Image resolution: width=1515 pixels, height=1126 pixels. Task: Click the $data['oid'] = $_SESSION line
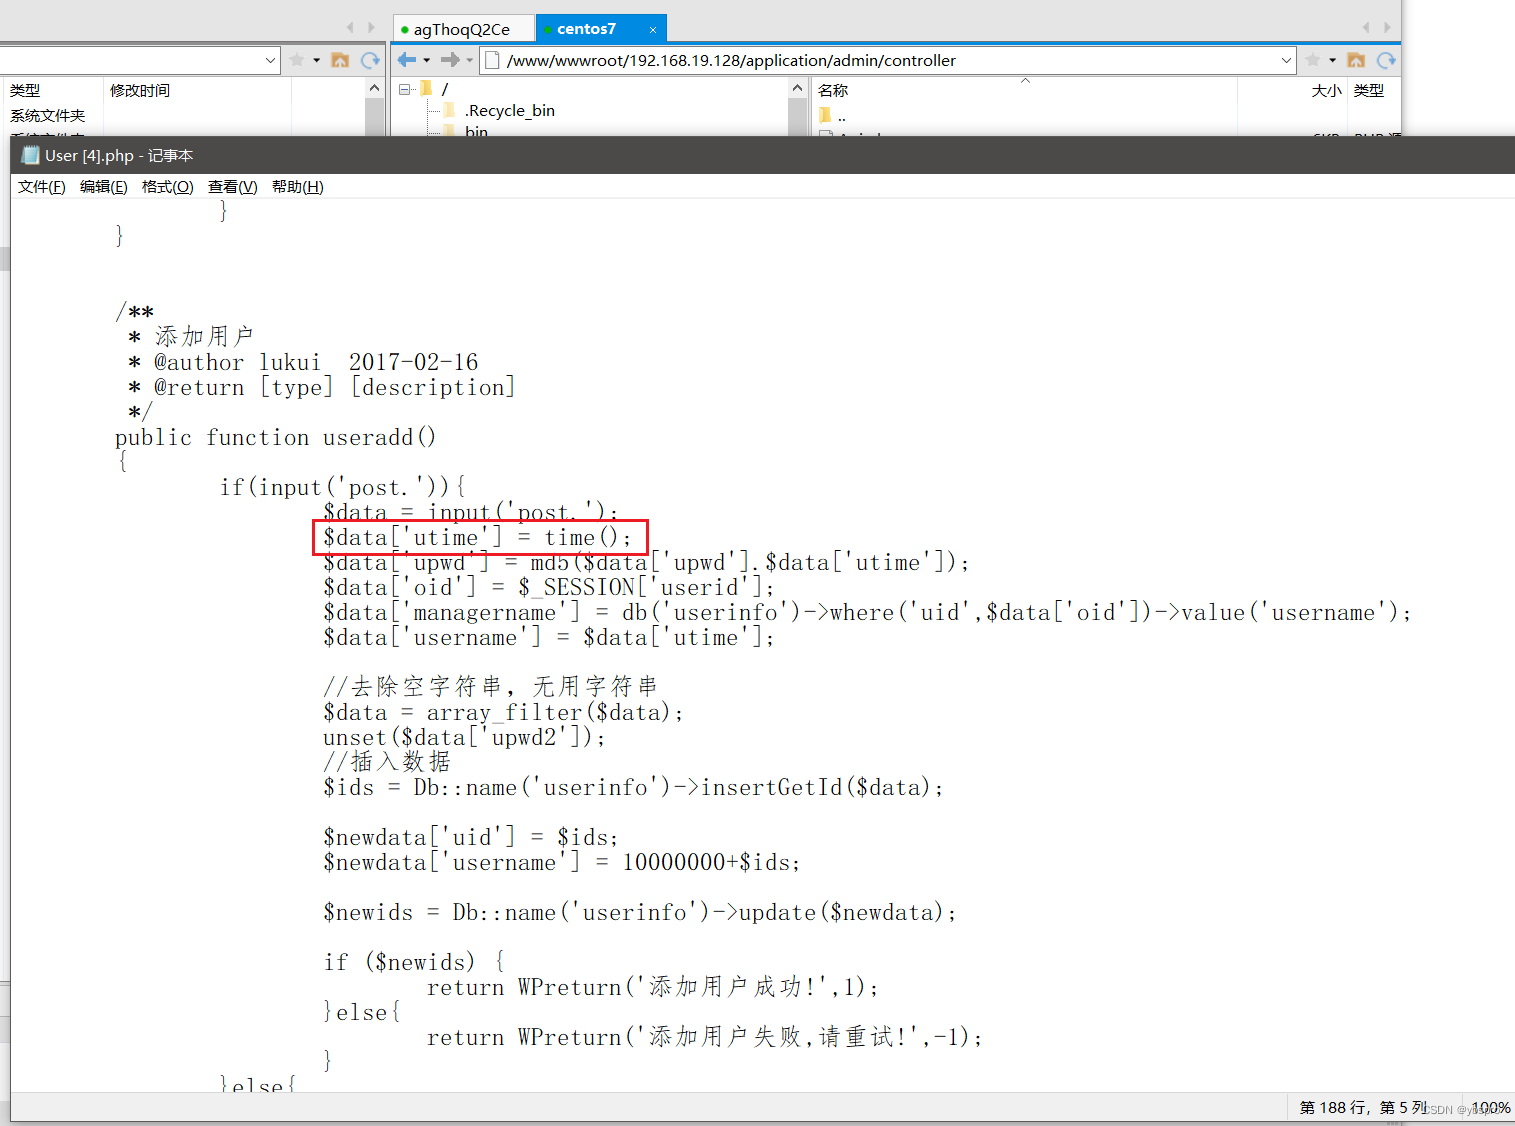548,588
